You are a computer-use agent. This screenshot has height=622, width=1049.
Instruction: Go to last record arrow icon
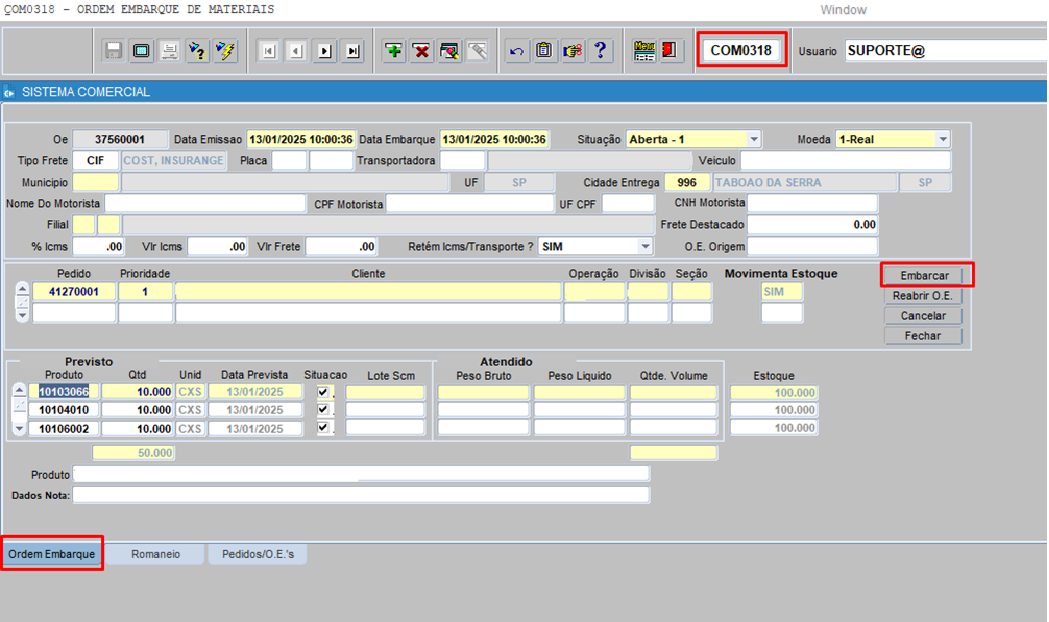[353, 51]
